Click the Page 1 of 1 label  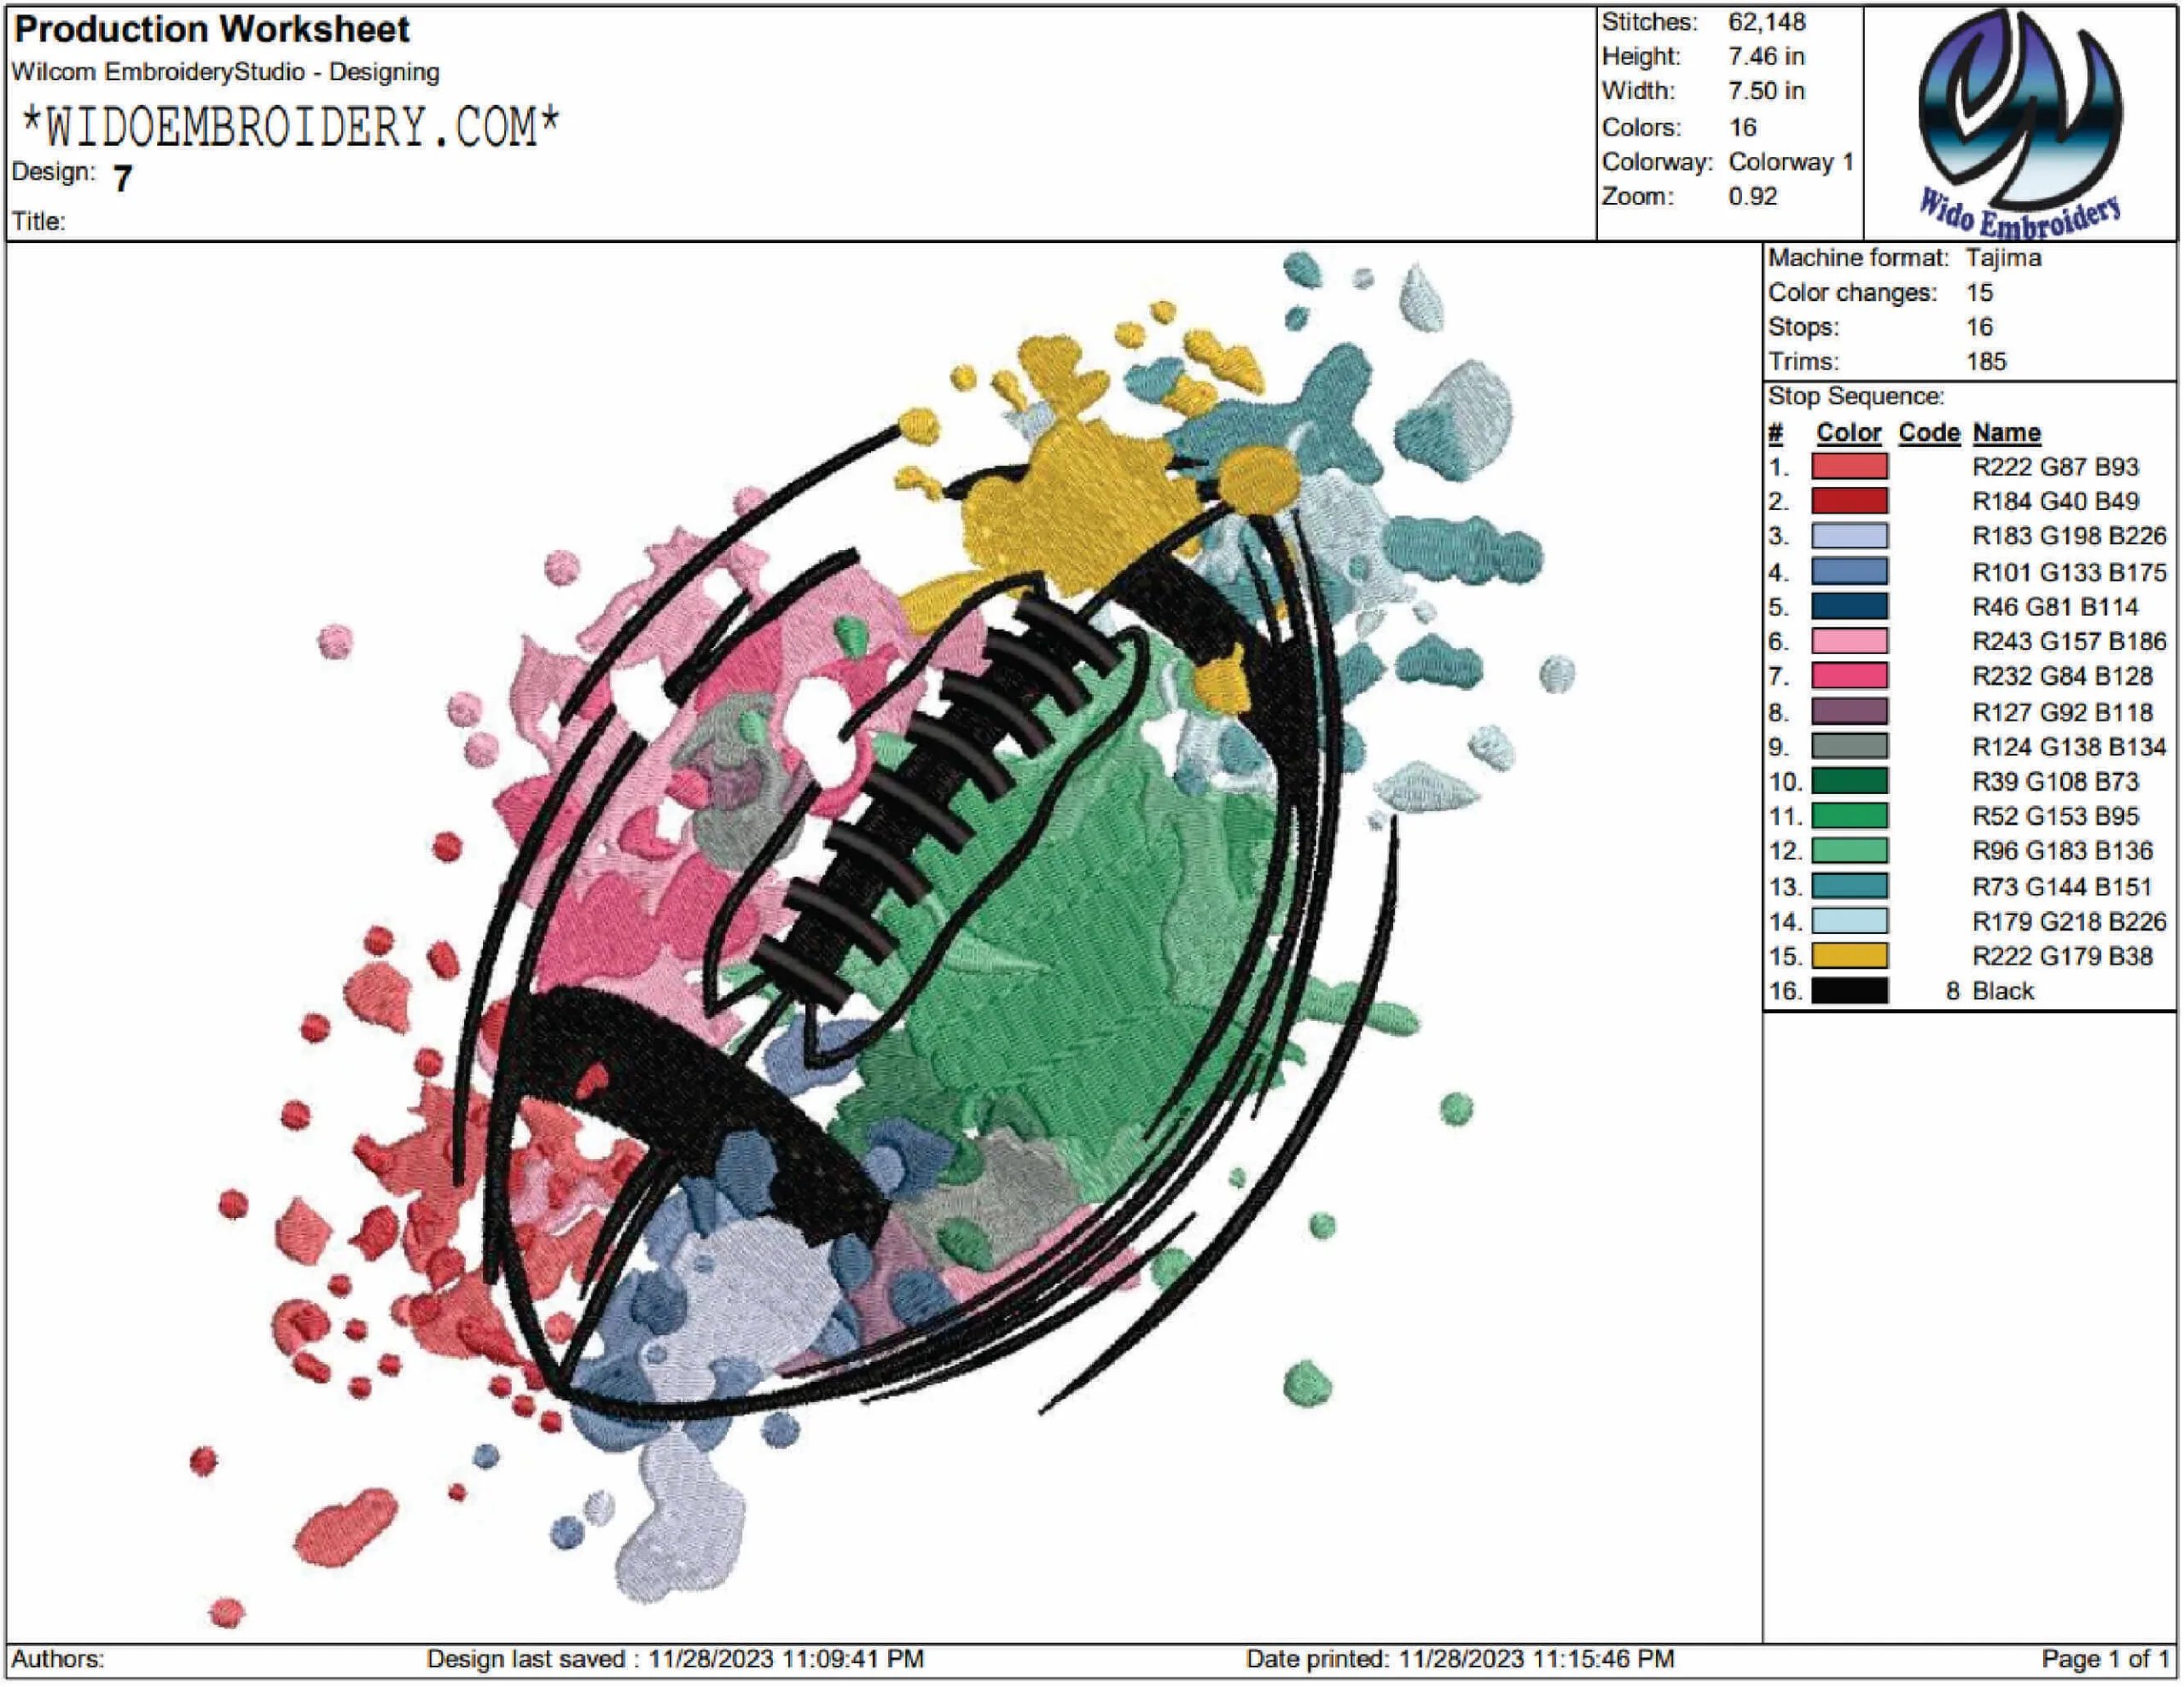coord(2104,1659)
